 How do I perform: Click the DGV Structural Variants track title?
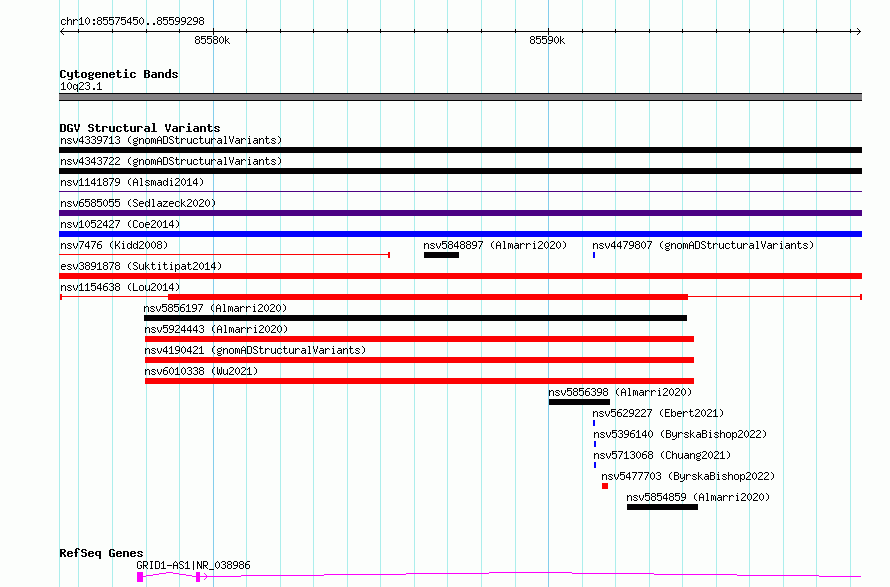140,128
